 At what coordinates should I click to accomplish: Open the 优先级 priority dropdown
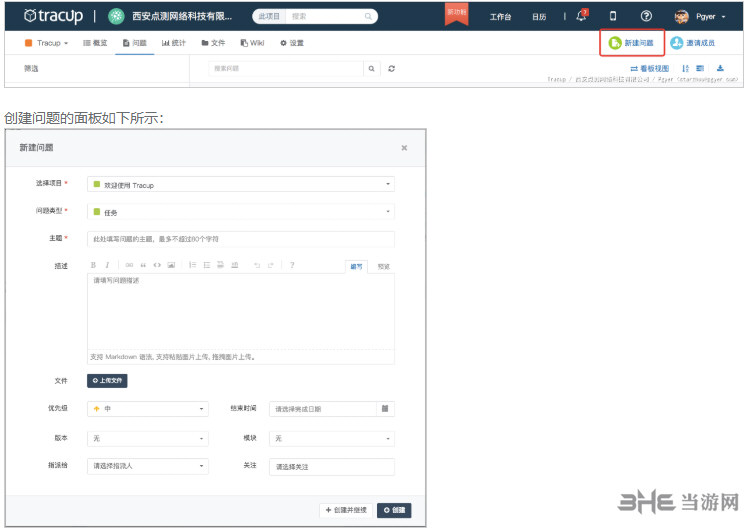click(148, 409)
